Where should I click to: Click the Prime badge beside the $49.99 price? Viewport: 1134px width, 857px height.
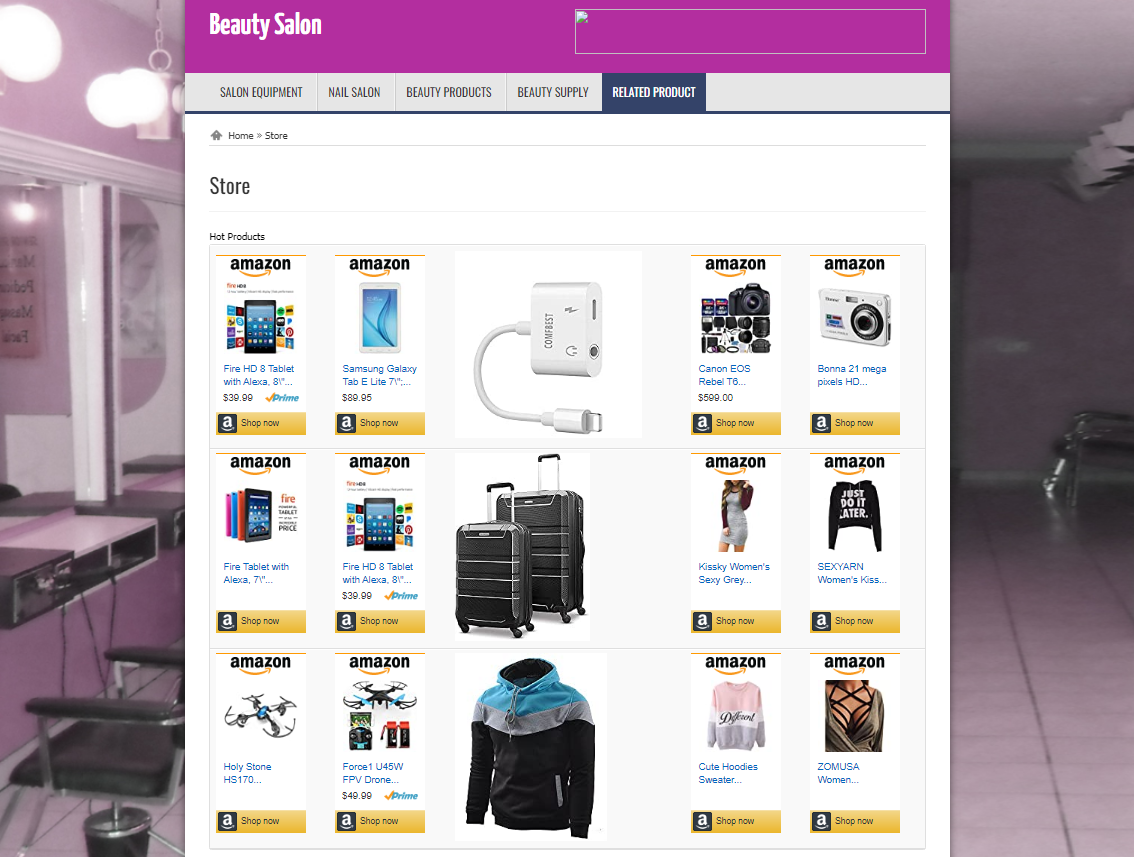(401, 796)
